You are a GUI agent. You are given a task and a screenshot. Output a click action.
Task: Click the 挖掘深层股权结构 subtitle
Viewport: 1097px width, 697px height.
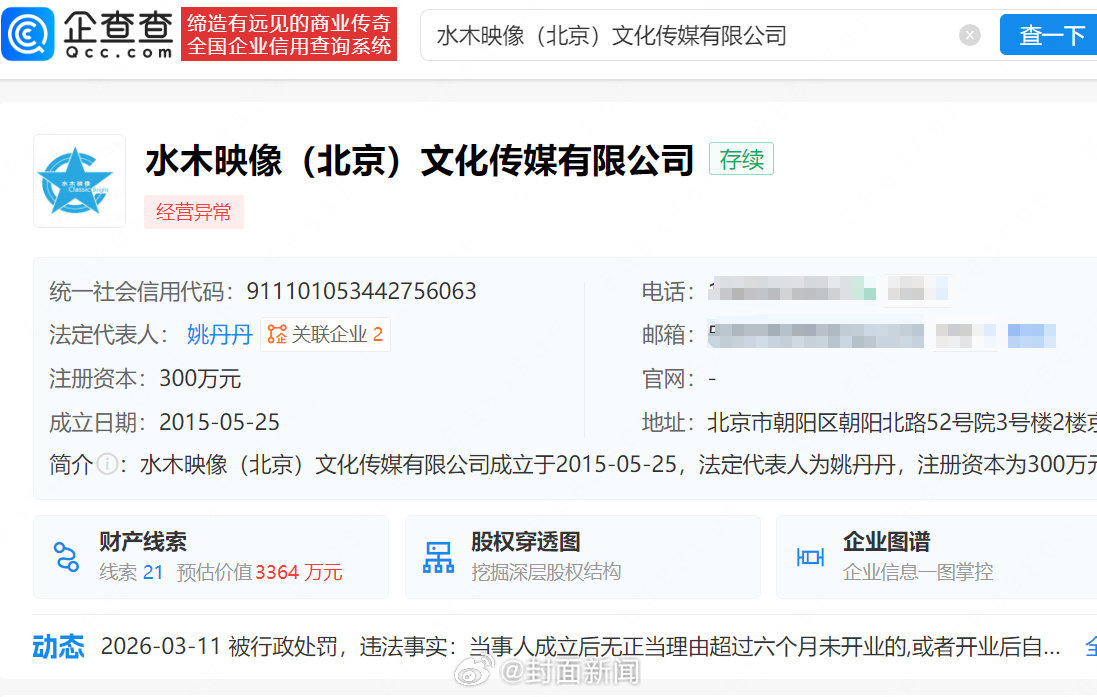[546, 572]
